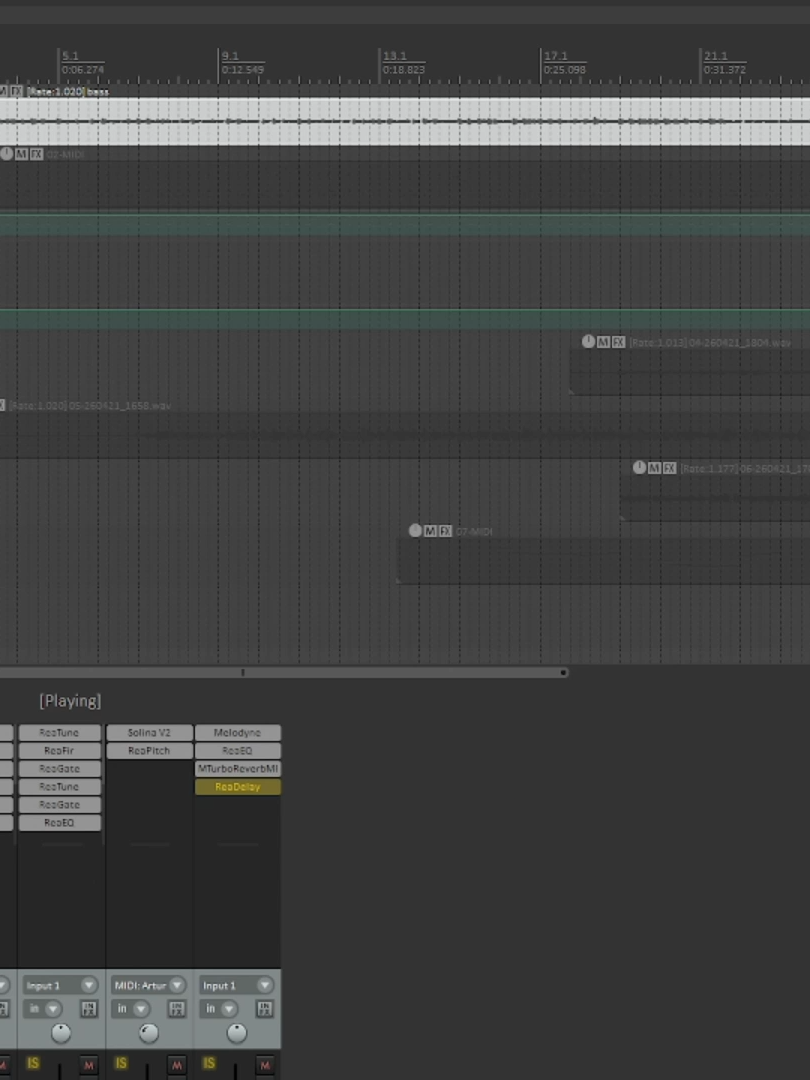Select the 07-MIDI item body
The width and height of the screenshot is (810, 1080).
(603, 561)
